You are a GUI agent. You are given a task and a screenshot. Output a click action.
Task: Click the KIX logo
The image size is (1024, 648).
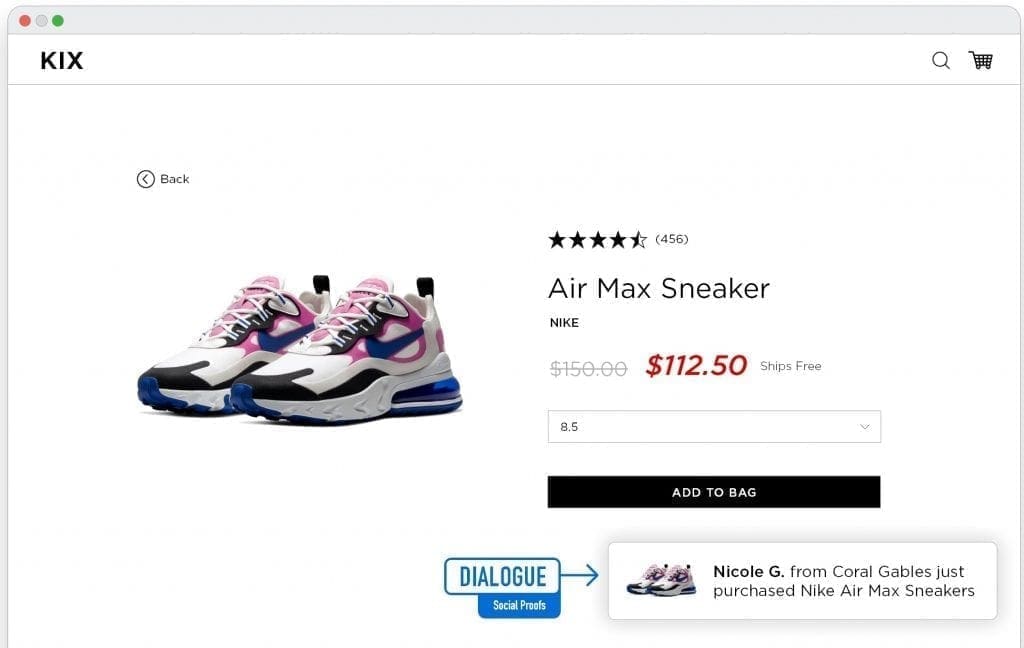click(x=62, y=61)
